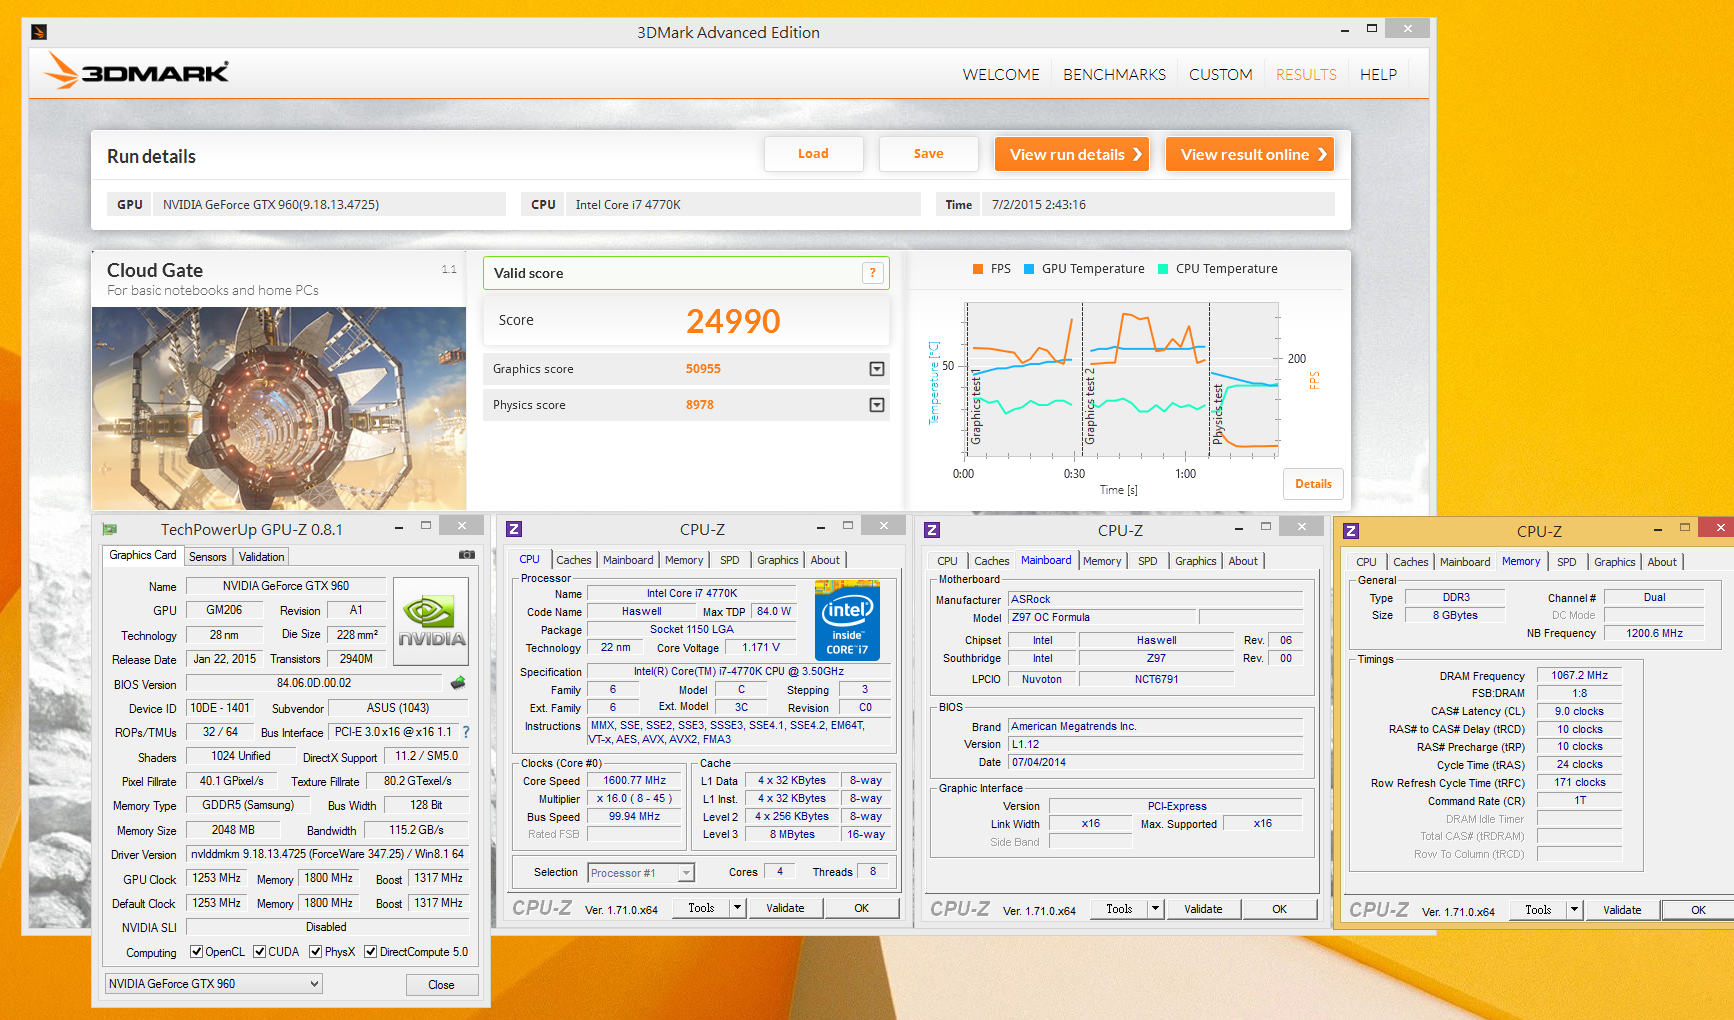The height and width of the screenshot is (1020, 1734).
Task: Click Validate in the first CPU-Z window
Action: (785, 908)
